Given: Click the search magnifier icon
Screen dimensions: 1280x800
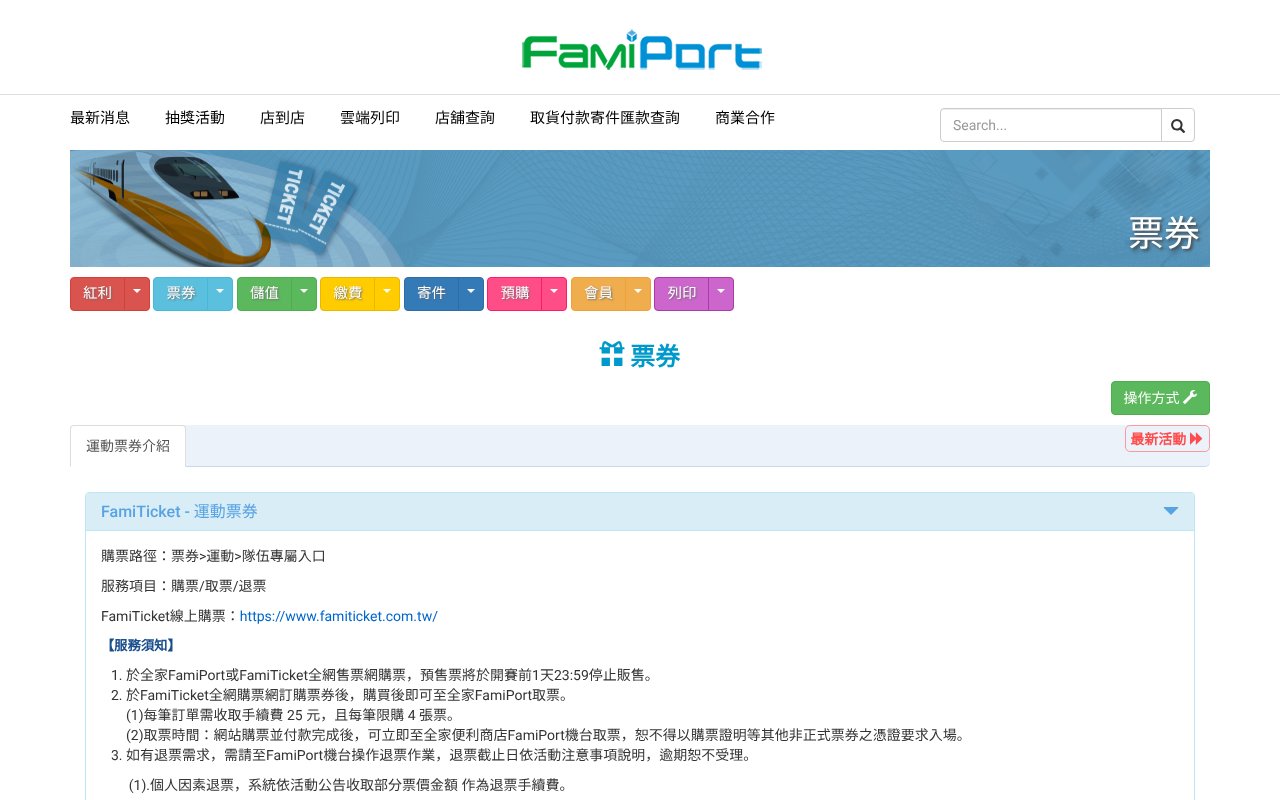Looking at the screenshot, I should [x=1177, y=124].
